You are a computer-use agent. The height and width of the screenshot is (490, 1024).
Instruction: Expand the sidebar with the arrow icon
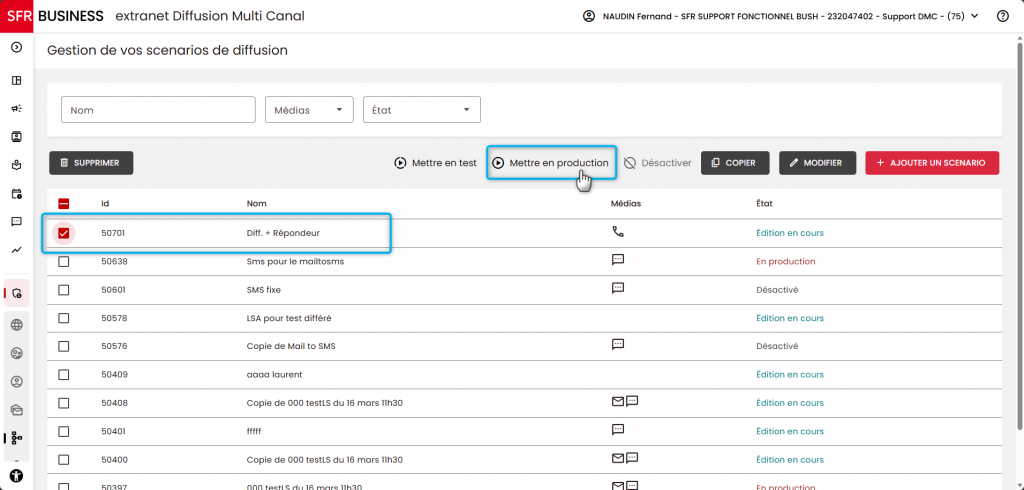coord(17,47)
